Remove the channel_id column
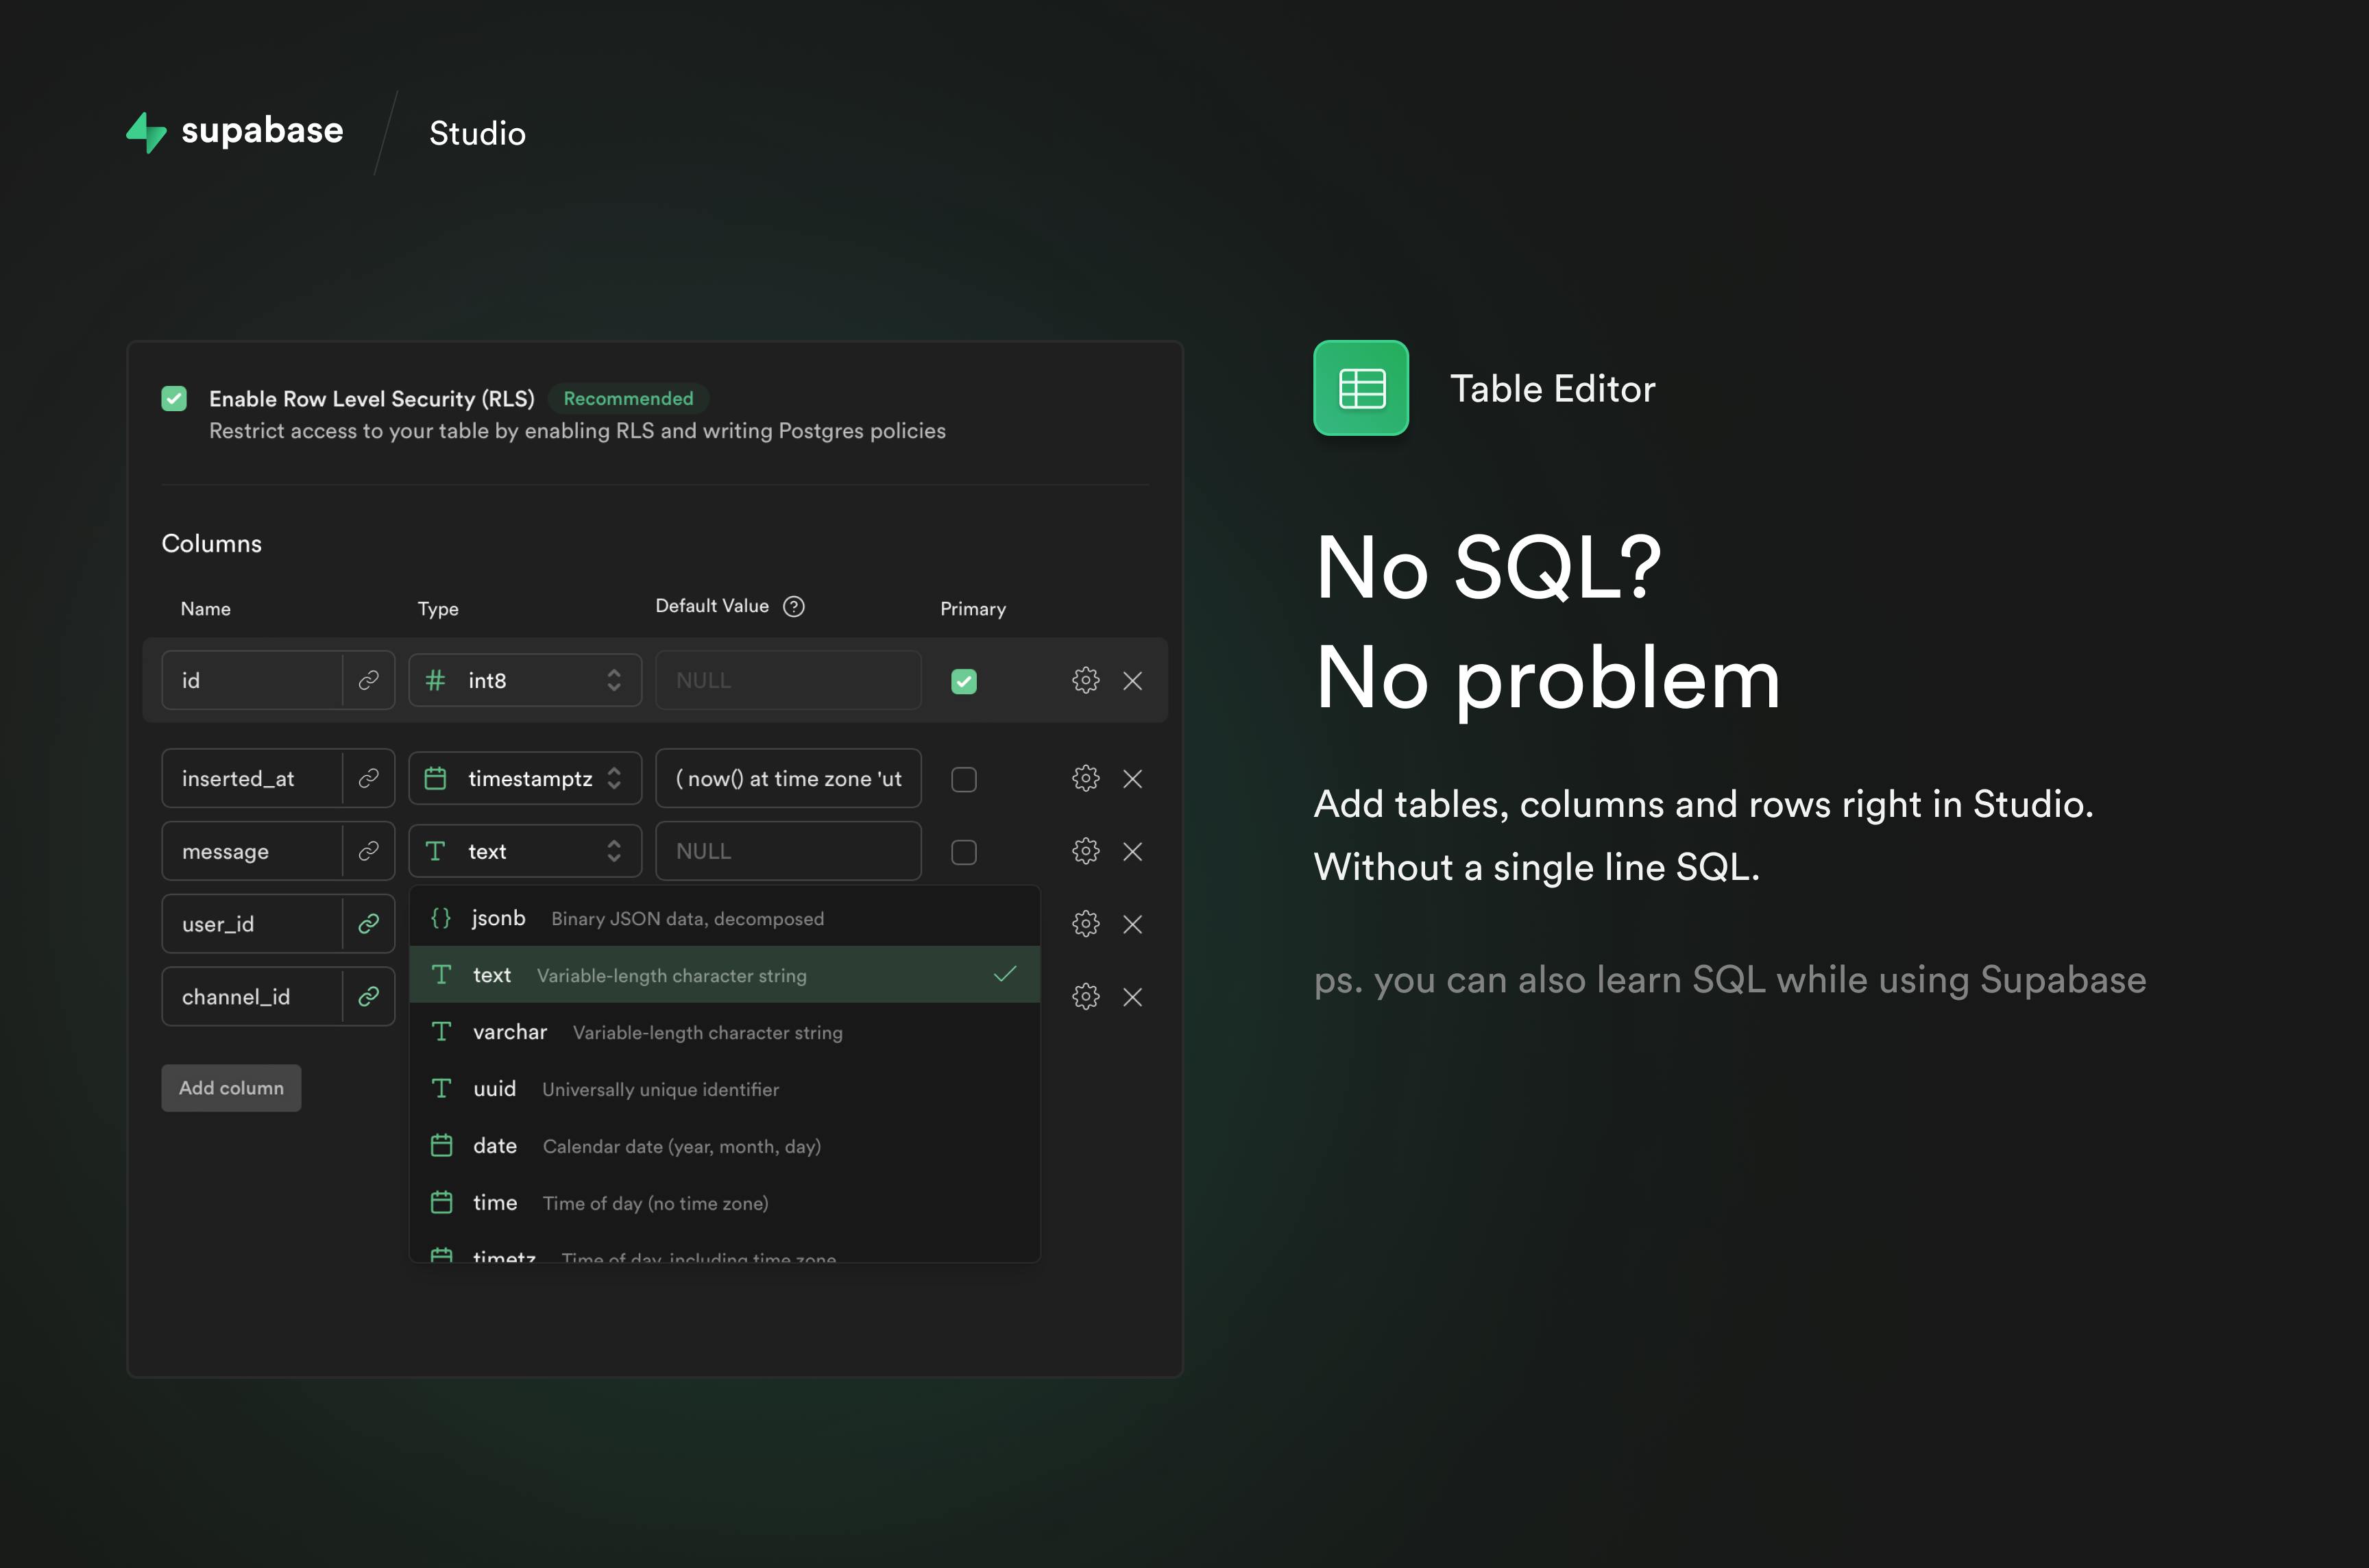Screen dimensions: 2369x1568 1133,998
